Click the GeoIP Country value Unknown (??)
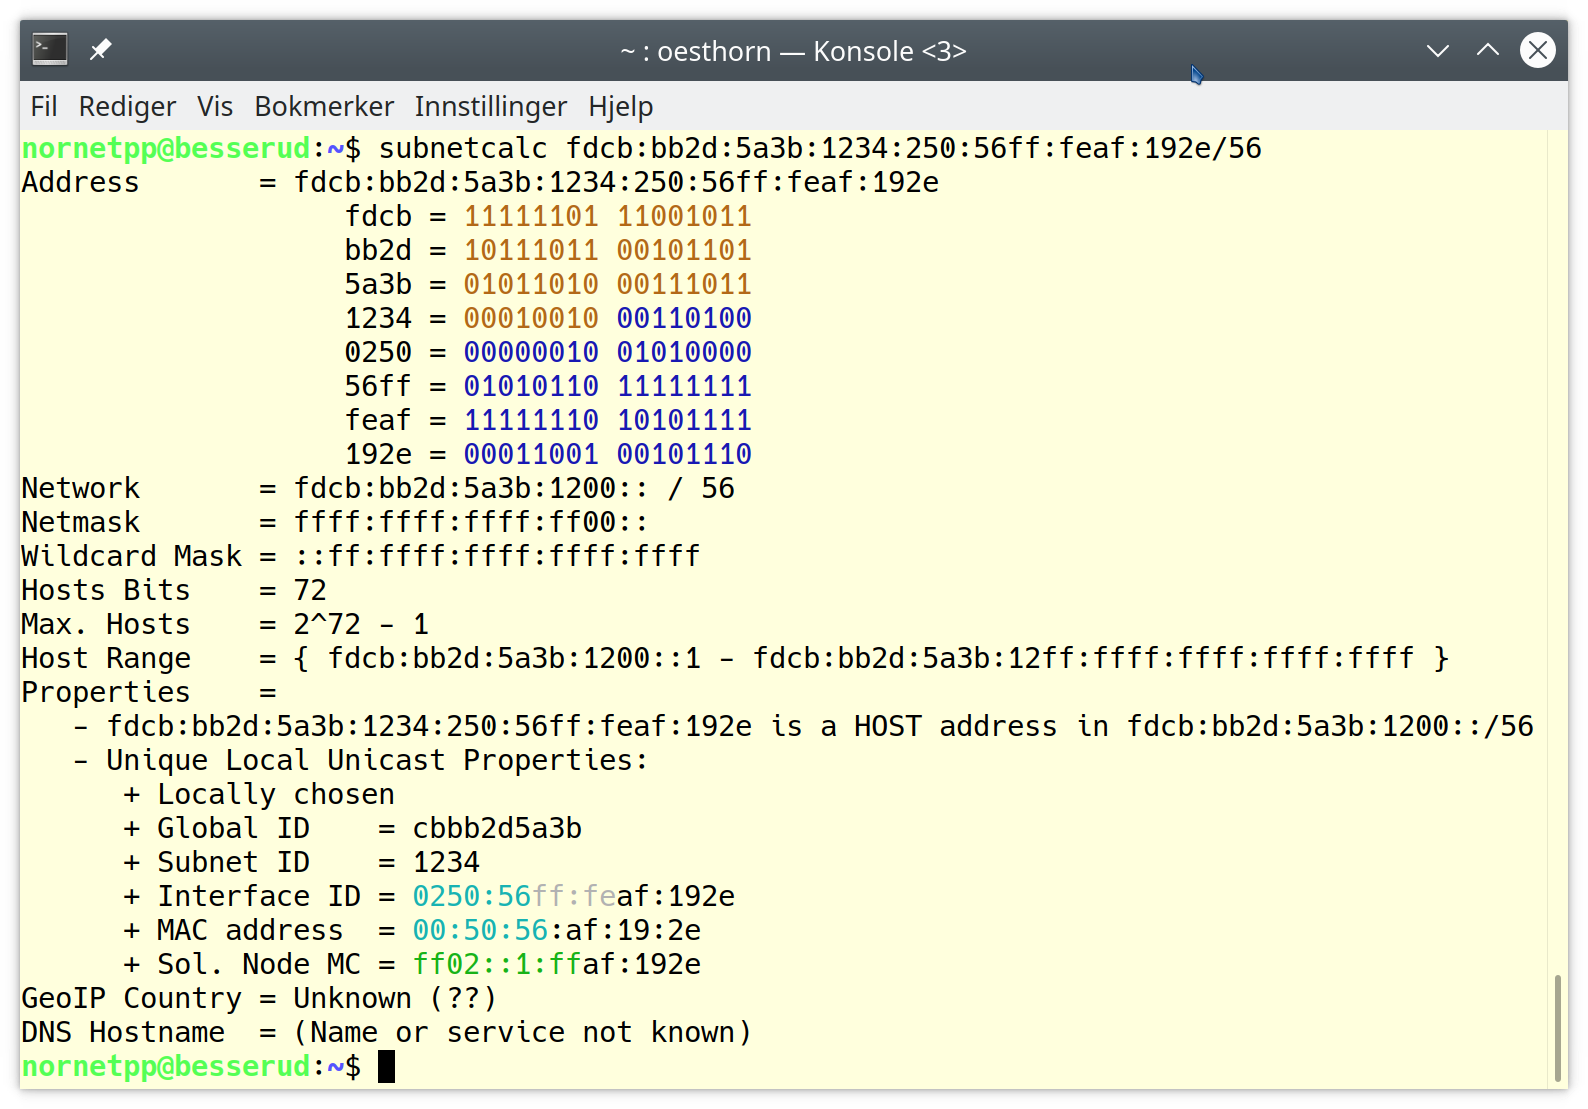 (395, 998)
